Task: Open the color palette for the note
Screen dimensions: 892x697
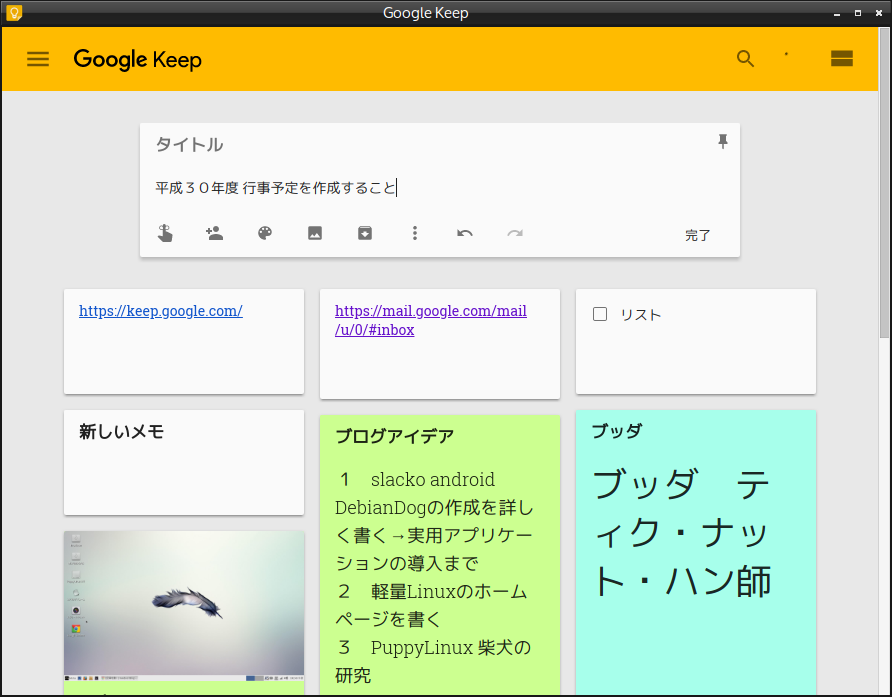Action: pos(264,233)
